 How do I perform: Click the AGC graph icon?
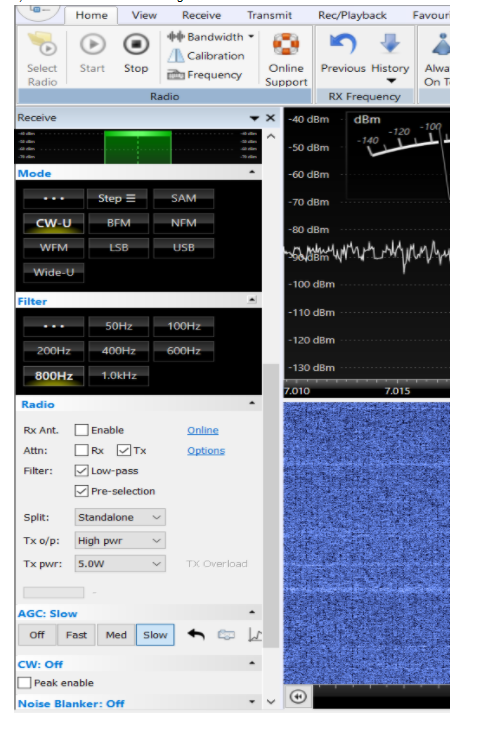255,635
